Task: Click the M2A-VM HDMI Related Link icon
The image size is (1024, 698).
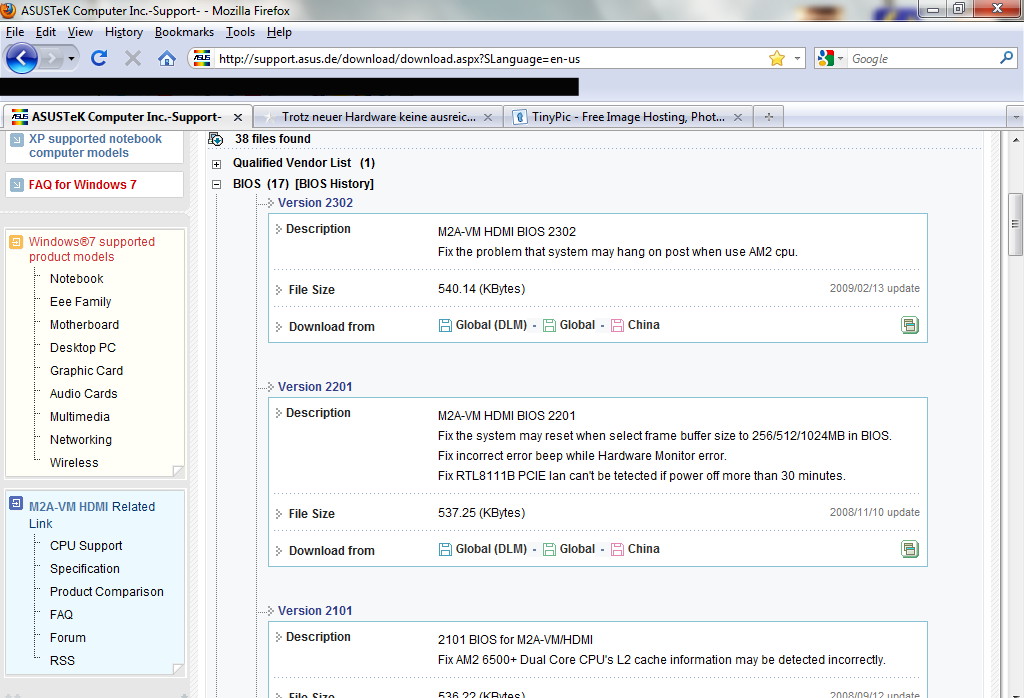Action: 16,503
